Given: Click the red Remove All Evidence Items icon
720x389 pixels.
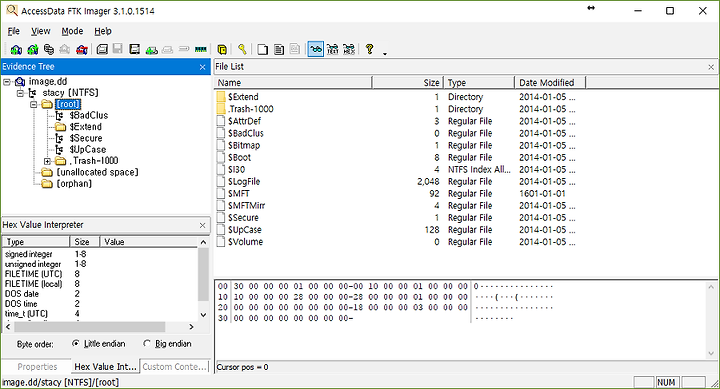Looking at the screenshot, I should (x=82, y=49).
